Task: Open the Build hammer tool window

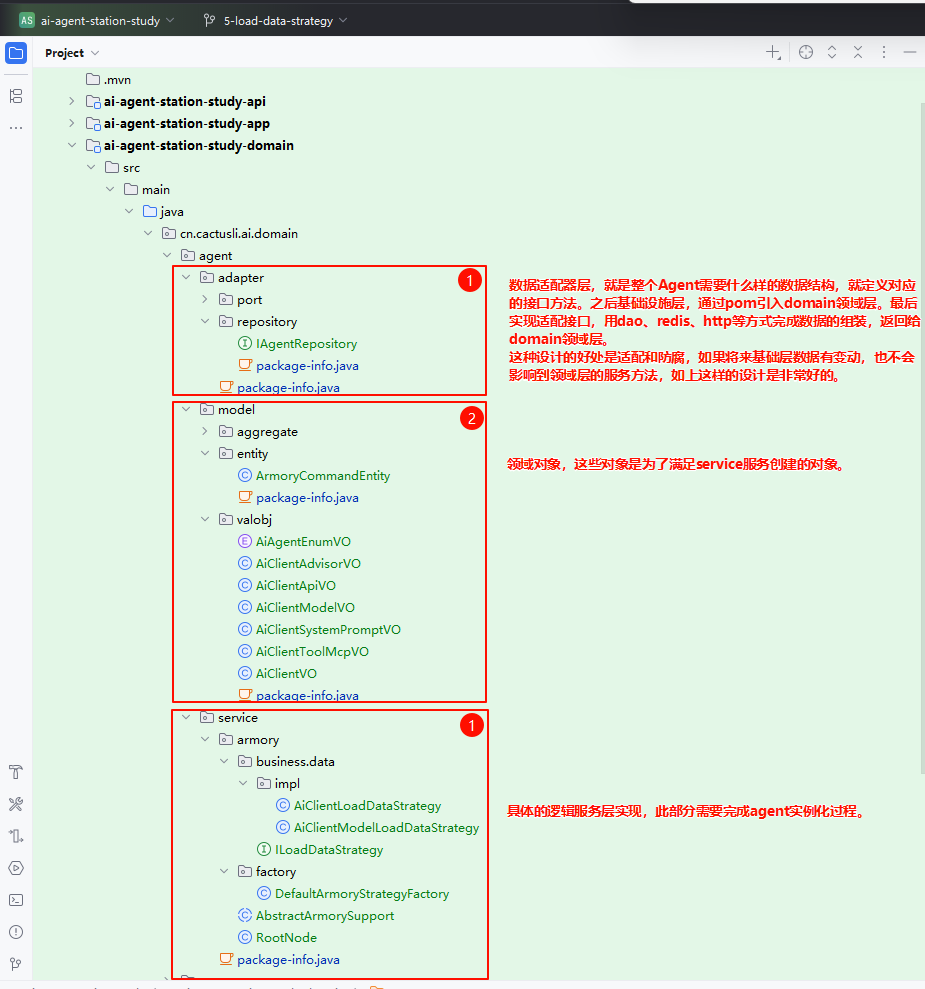Action: coord(16,772)
